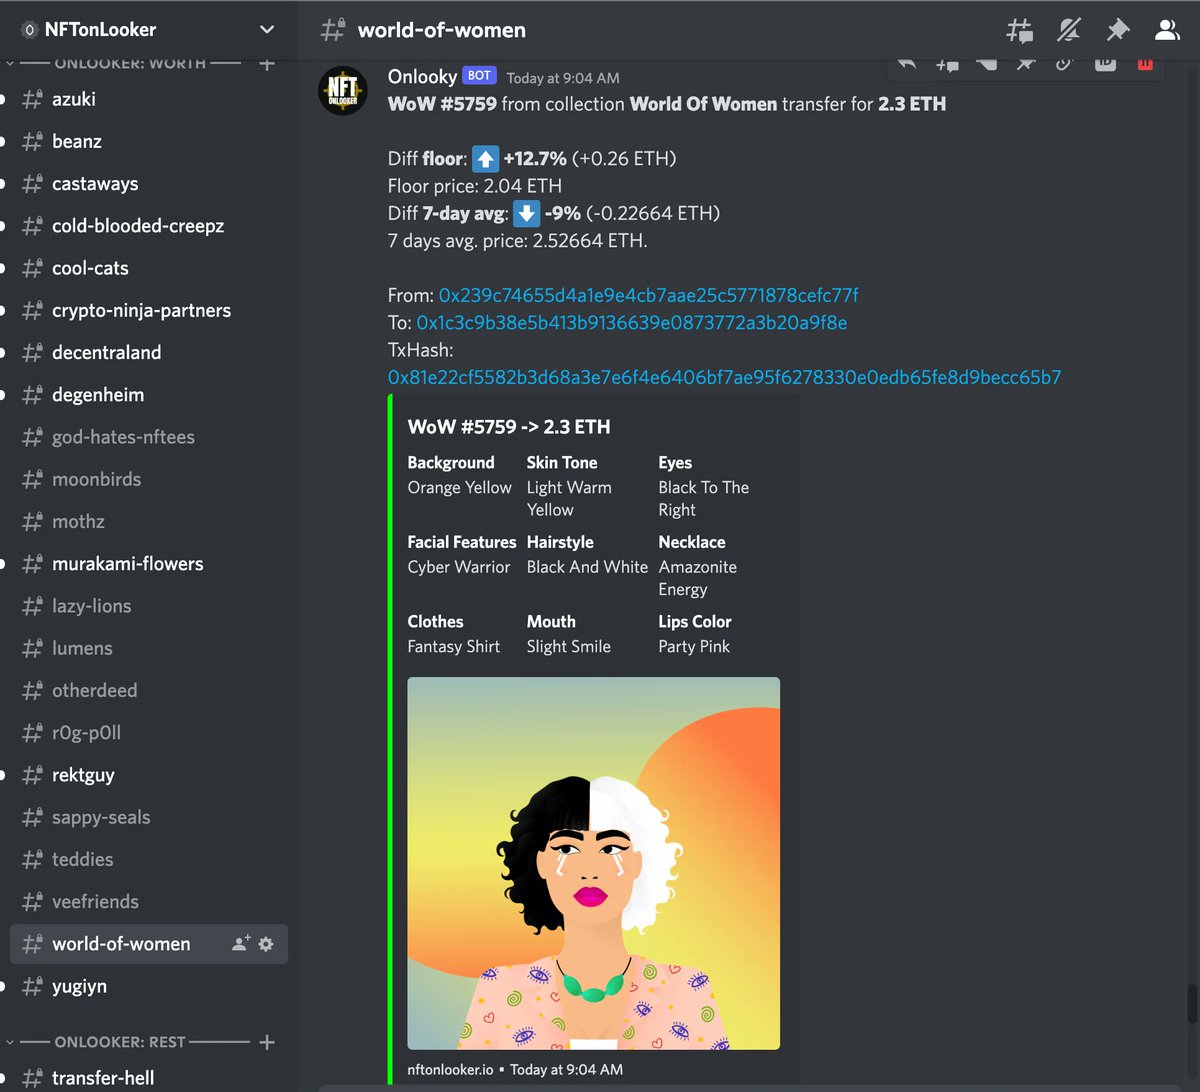Click the Onlooky username
This screenshot has height=1092, width=1200.
pyautogui.click(x=422, y=76)
